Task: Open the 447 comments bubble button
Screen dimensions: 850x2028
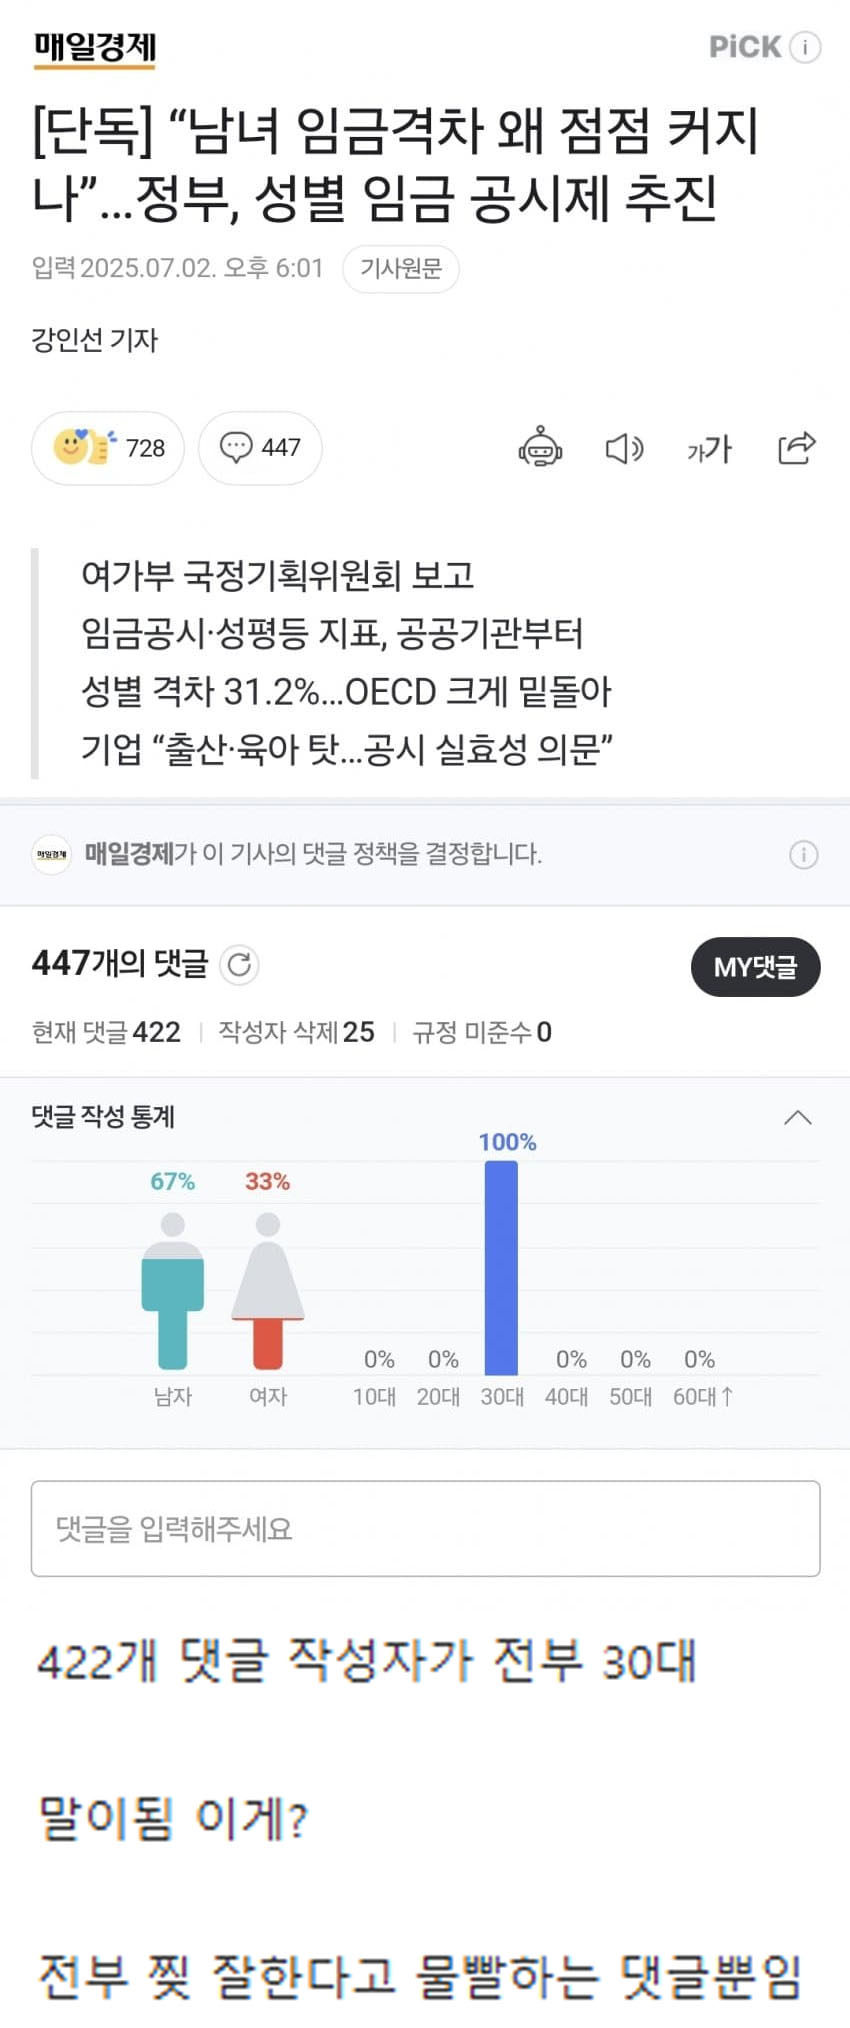Action: [260, 448]
